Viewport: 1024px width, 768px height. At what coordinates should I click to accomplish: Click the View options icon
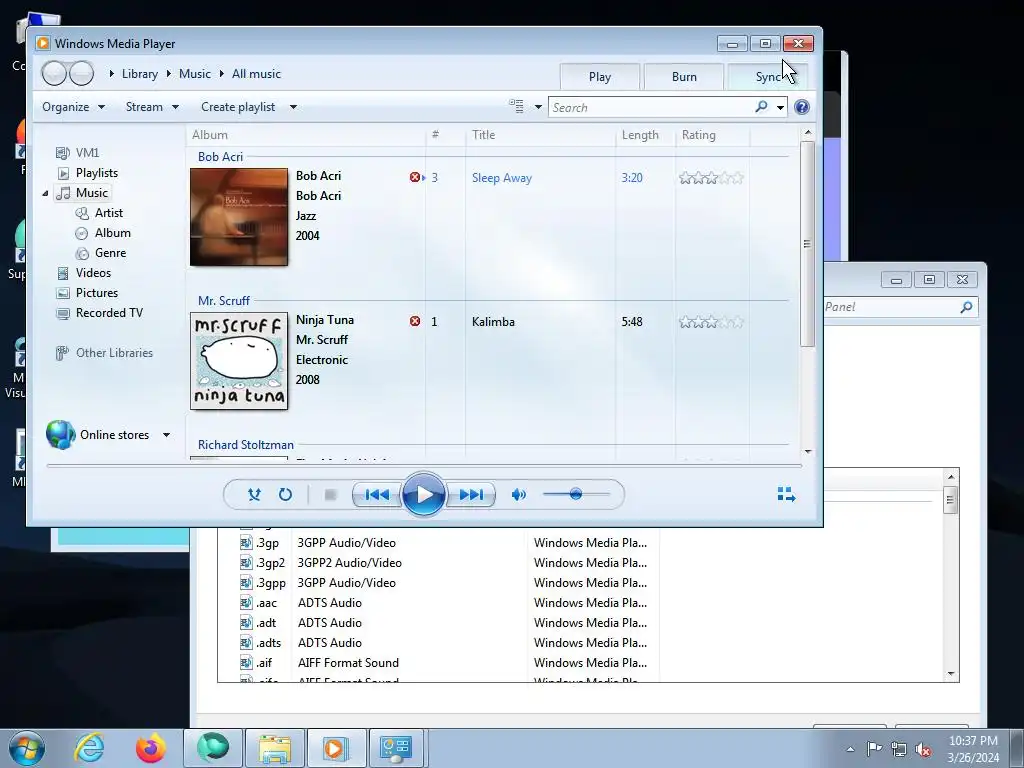point(516,106)
